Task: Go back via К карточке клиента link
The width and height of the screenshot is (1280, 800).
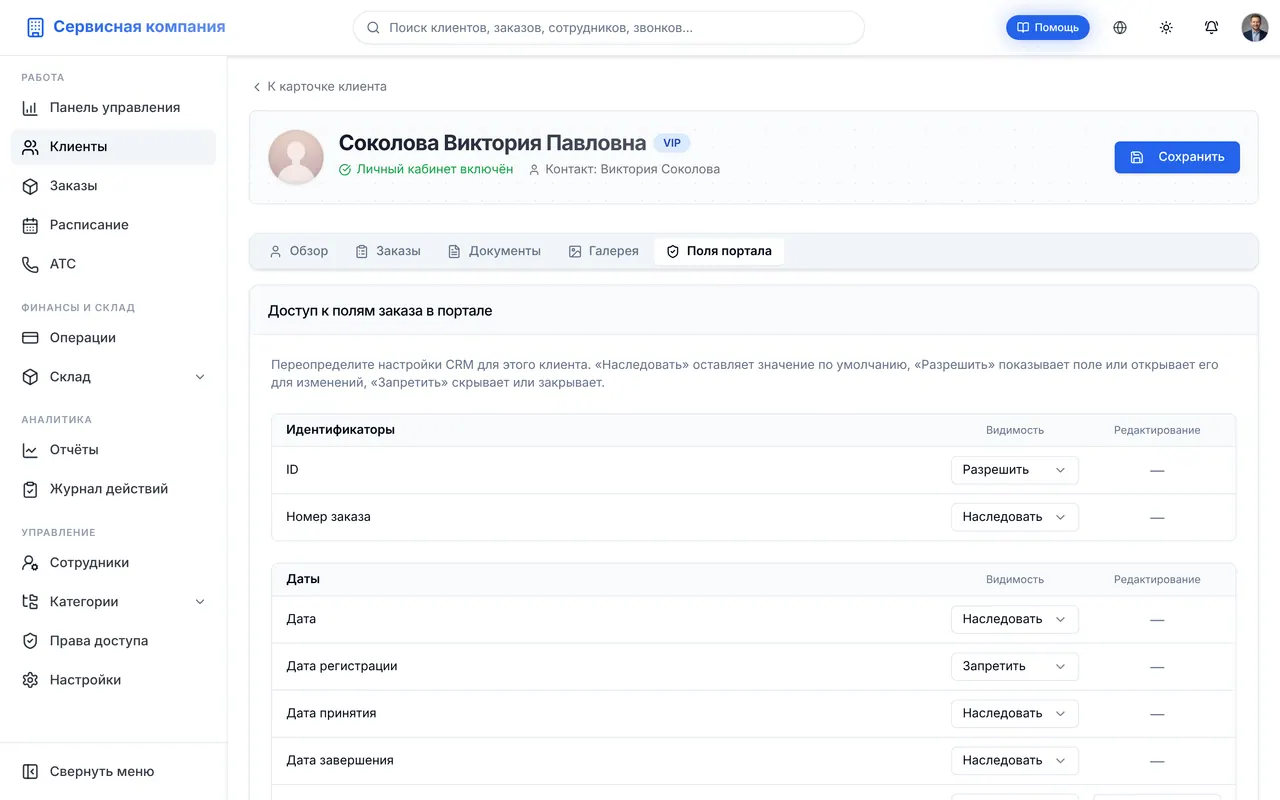Action: click(319, 86)
